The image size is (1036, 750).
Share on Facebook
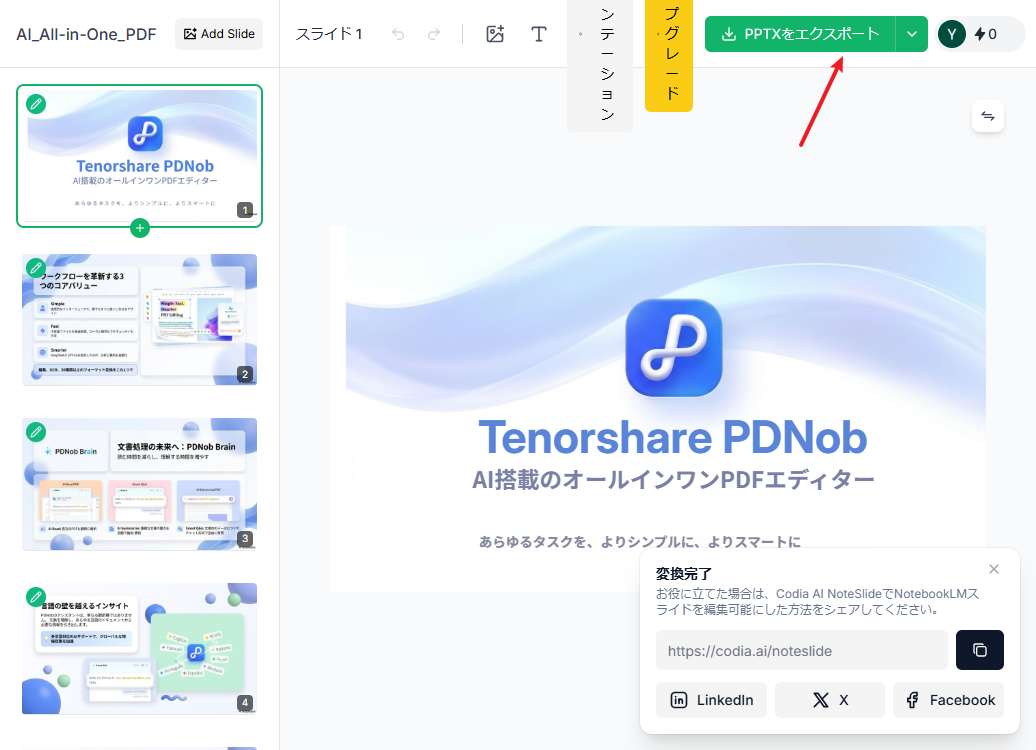click(x=948, y=700)
